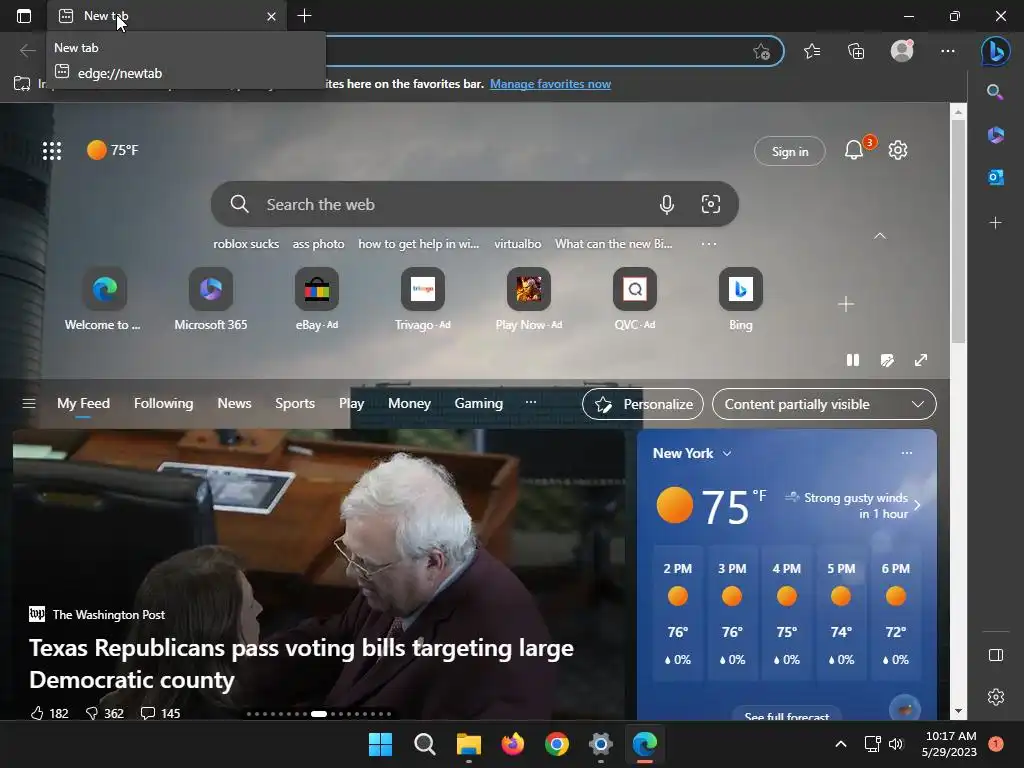
Task: Switch to the My Feed tab
Action: click(83, 404)
